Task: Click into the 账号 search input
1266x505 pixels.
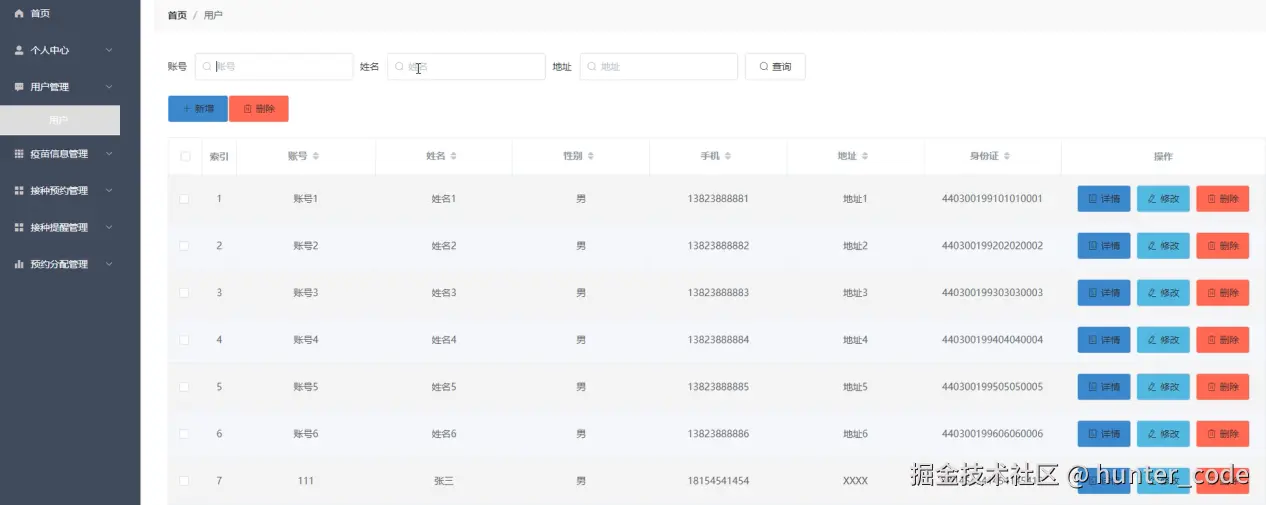Action: pyautogui.click(x=274, y=67)
